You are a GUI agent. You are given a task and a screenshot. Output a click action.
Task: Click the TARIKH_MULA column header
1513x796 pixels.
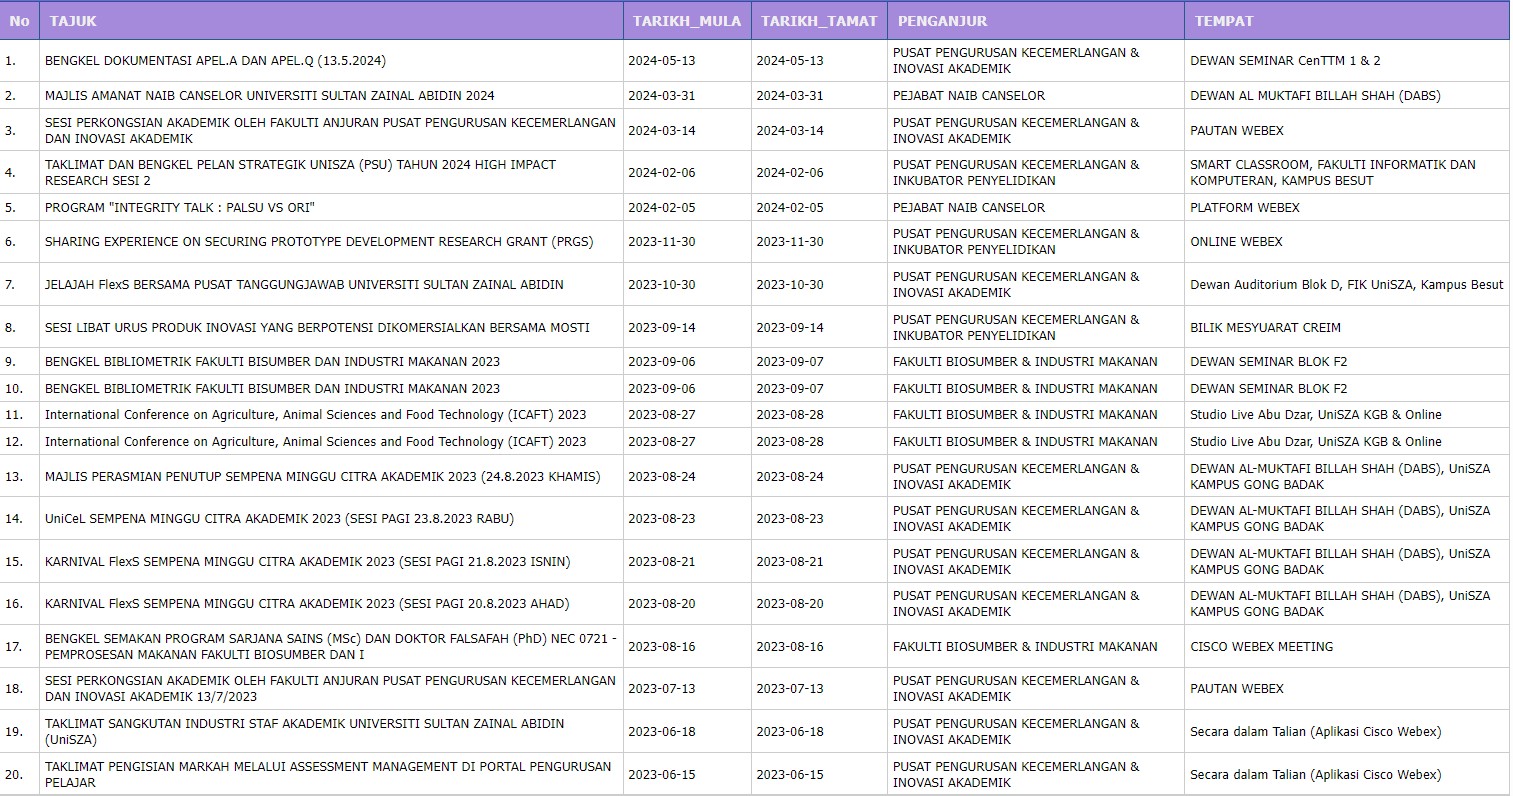[687, 21]
